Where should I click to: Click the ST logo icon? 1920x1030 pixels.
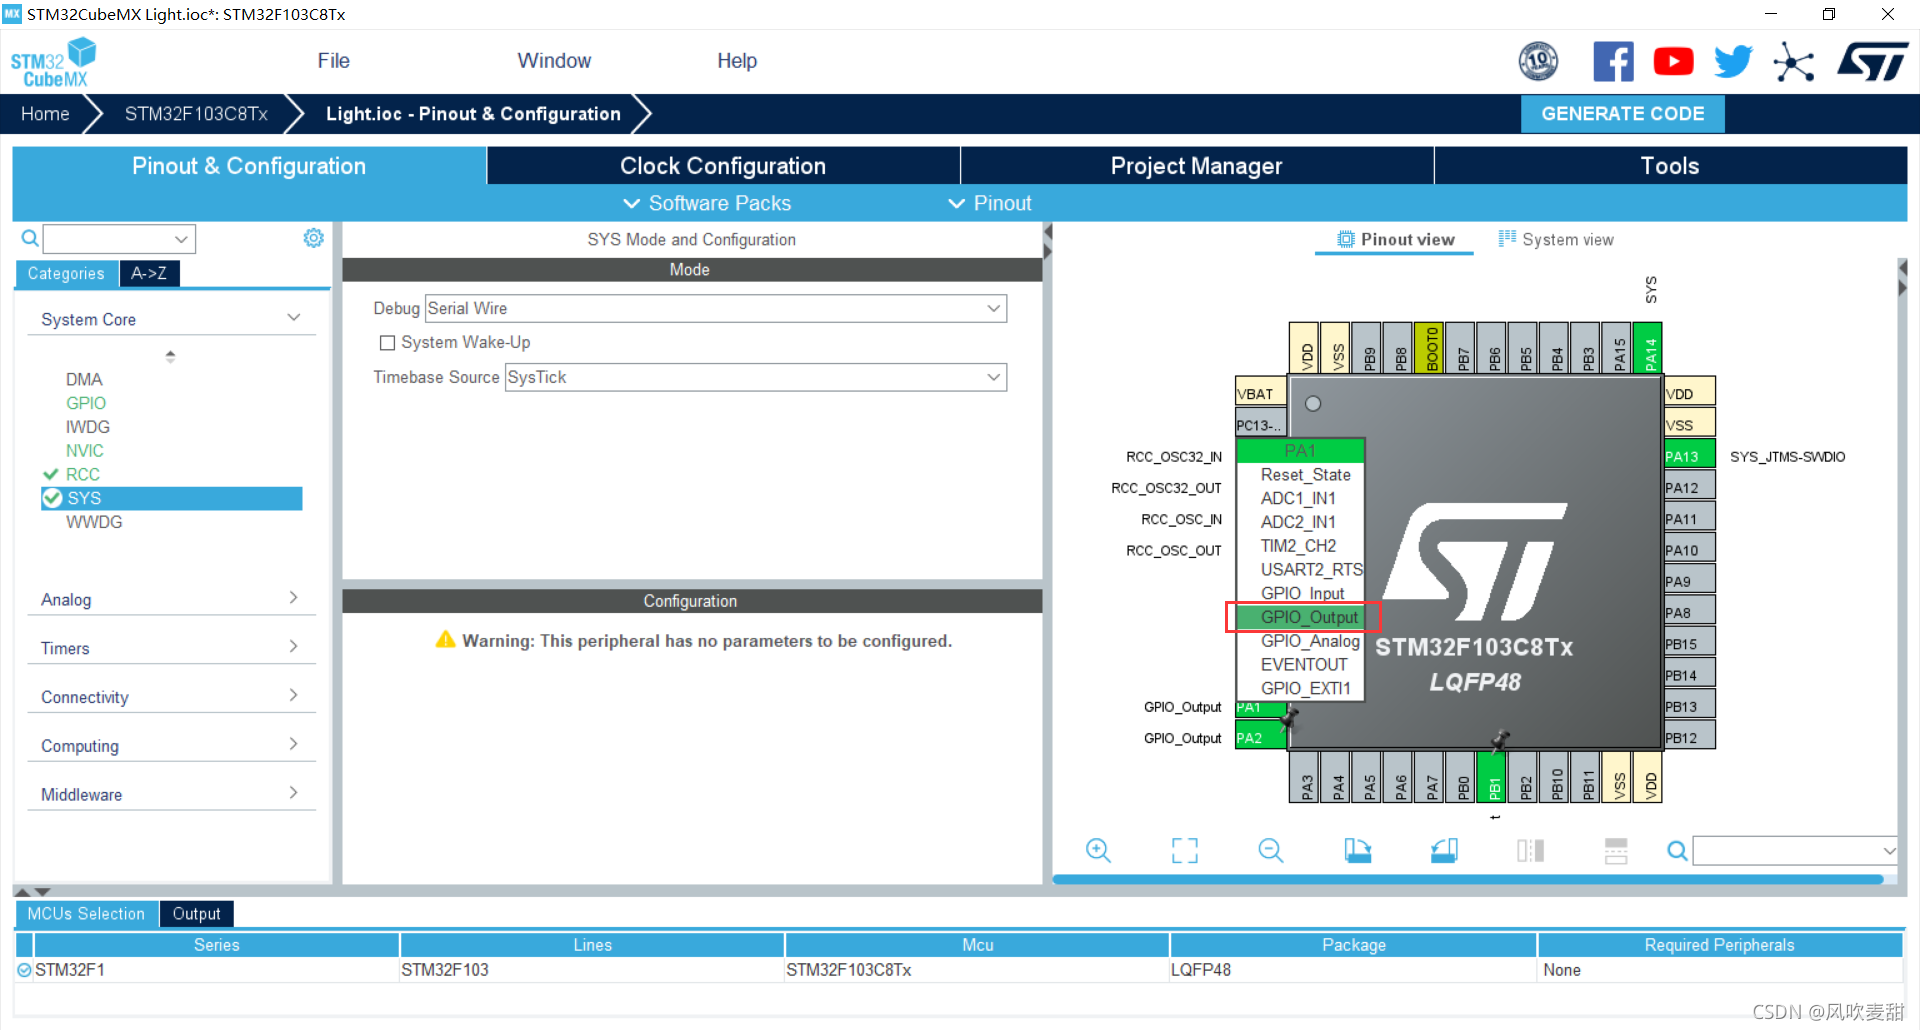tap(1872, 62)
